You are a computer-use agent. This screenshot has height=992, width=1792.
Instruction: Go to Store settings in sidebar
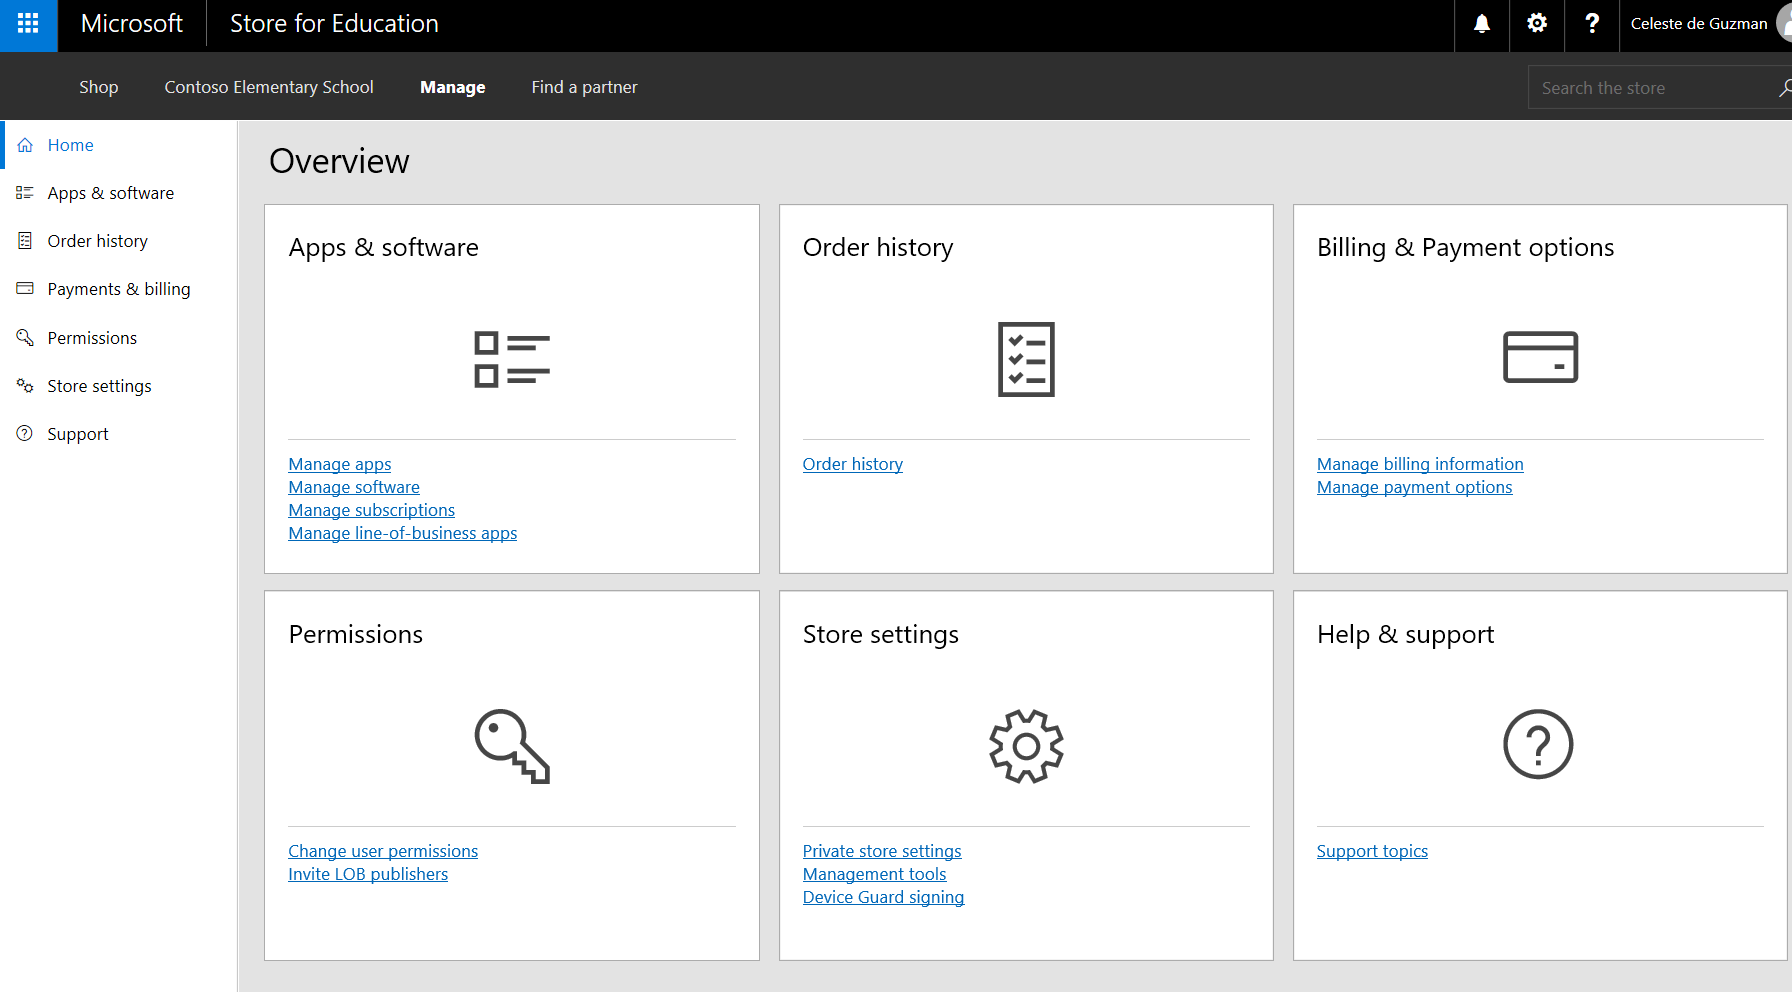point(99,386)
